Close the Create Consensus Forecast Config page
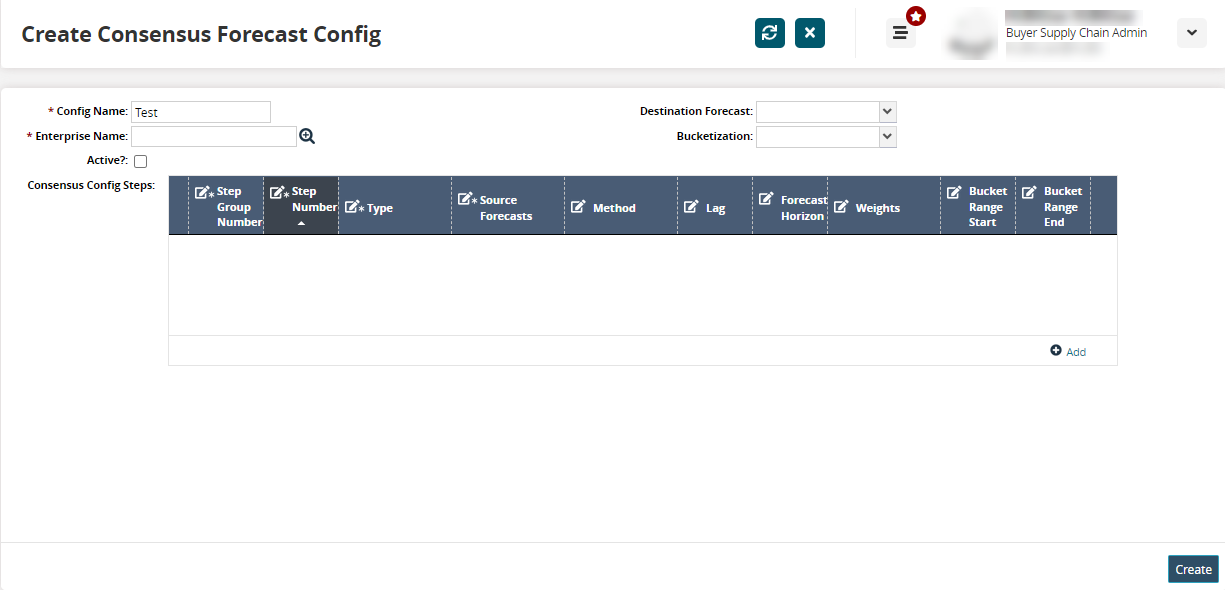This screenshot has width=1225, height=590. click(x=809, y=33)
